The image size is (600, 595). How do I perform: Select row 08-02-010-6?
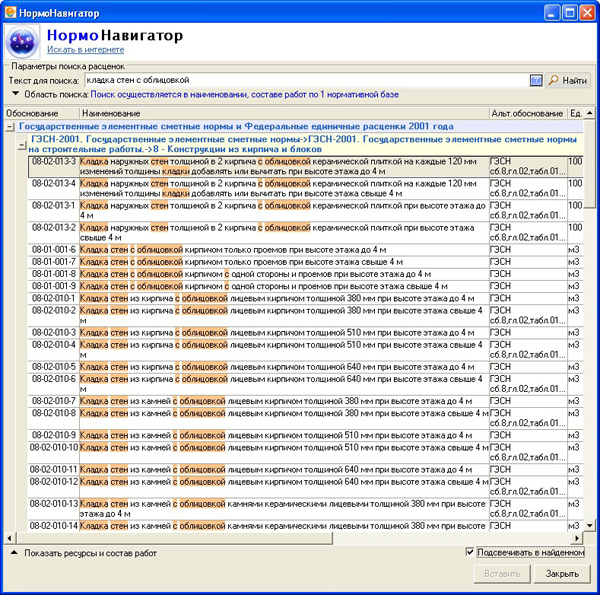coord(305,384)
